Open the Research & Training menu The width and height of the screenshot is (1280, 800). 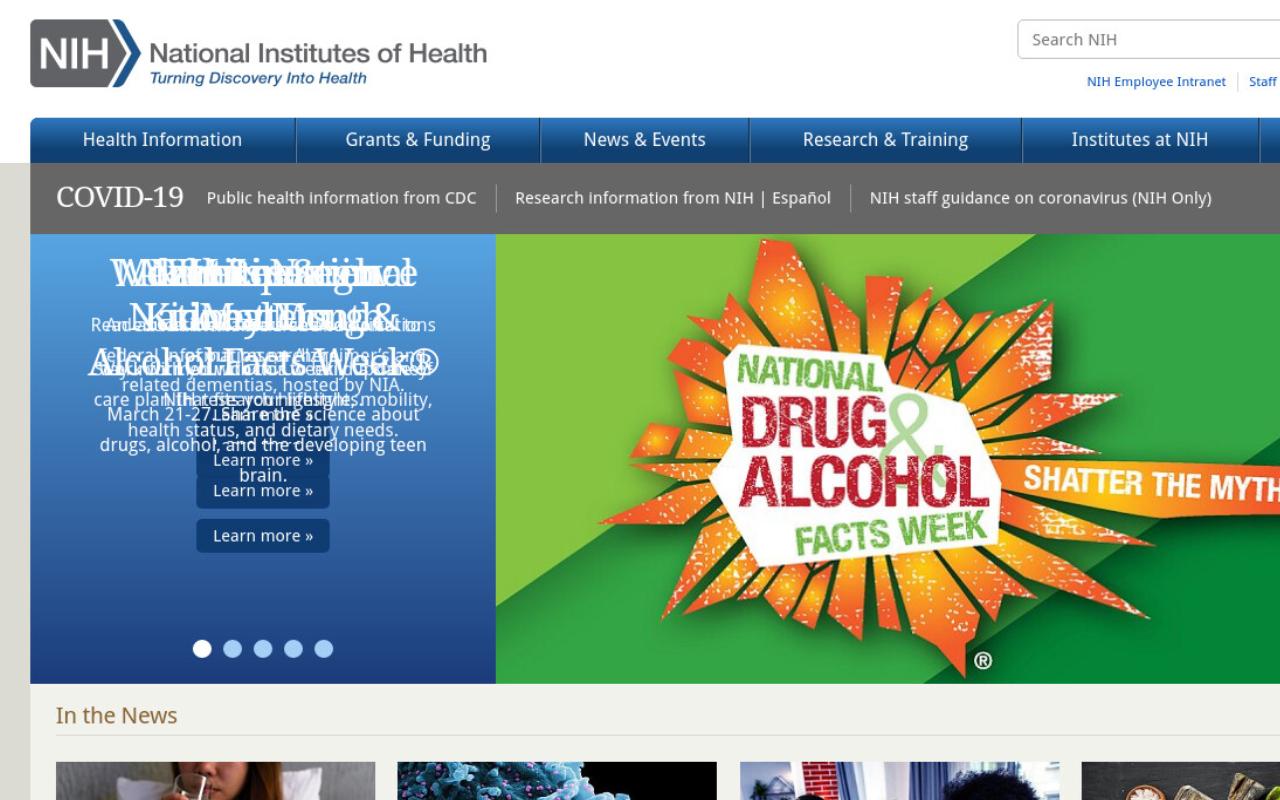pyautogui.click(x=885, y=140)
